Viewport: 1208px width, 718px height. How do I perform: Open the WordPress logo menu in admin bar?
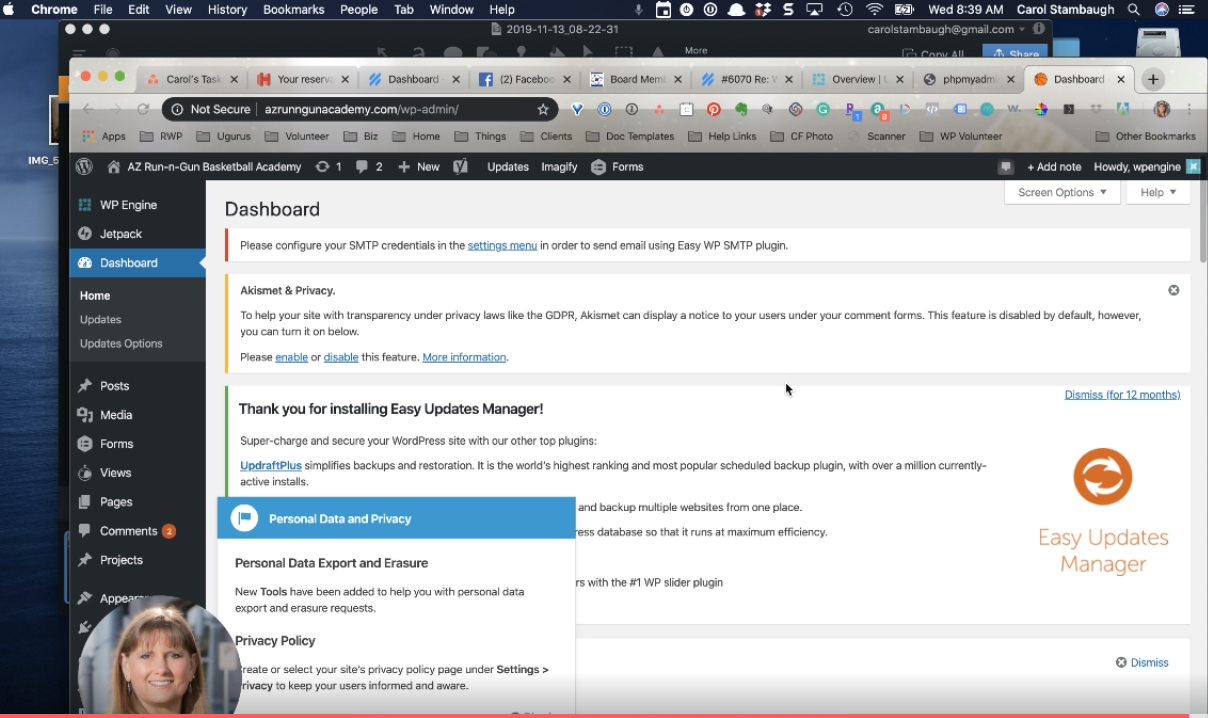point(85,167)
